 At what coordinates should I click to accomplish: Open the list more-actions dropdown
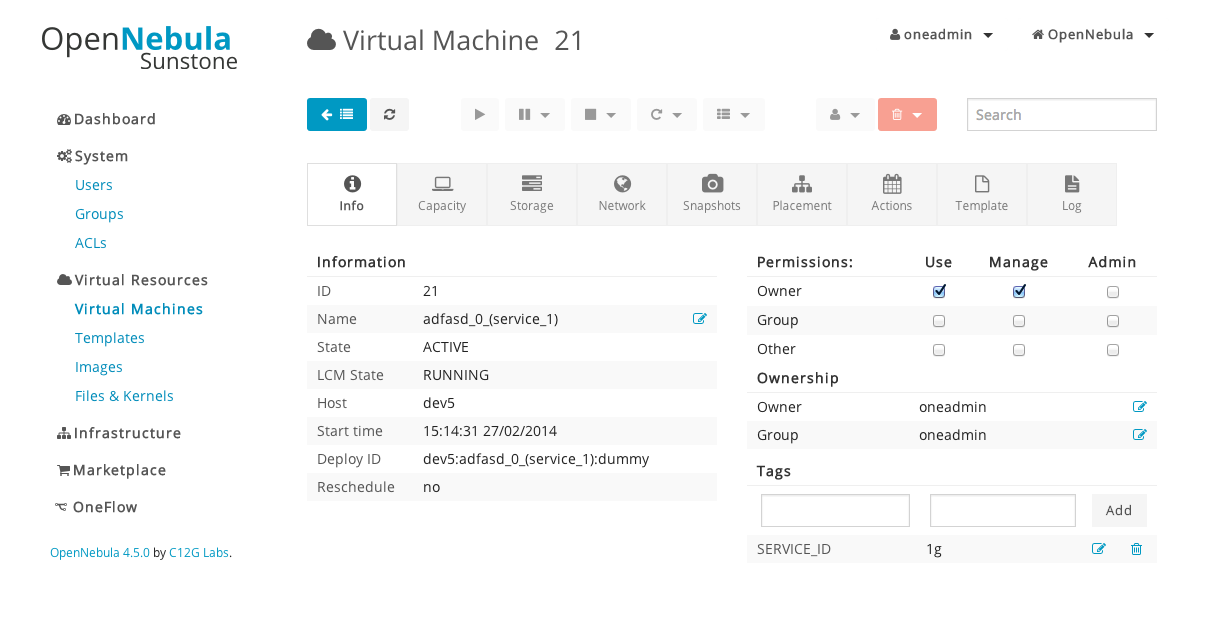coord(734,114)
